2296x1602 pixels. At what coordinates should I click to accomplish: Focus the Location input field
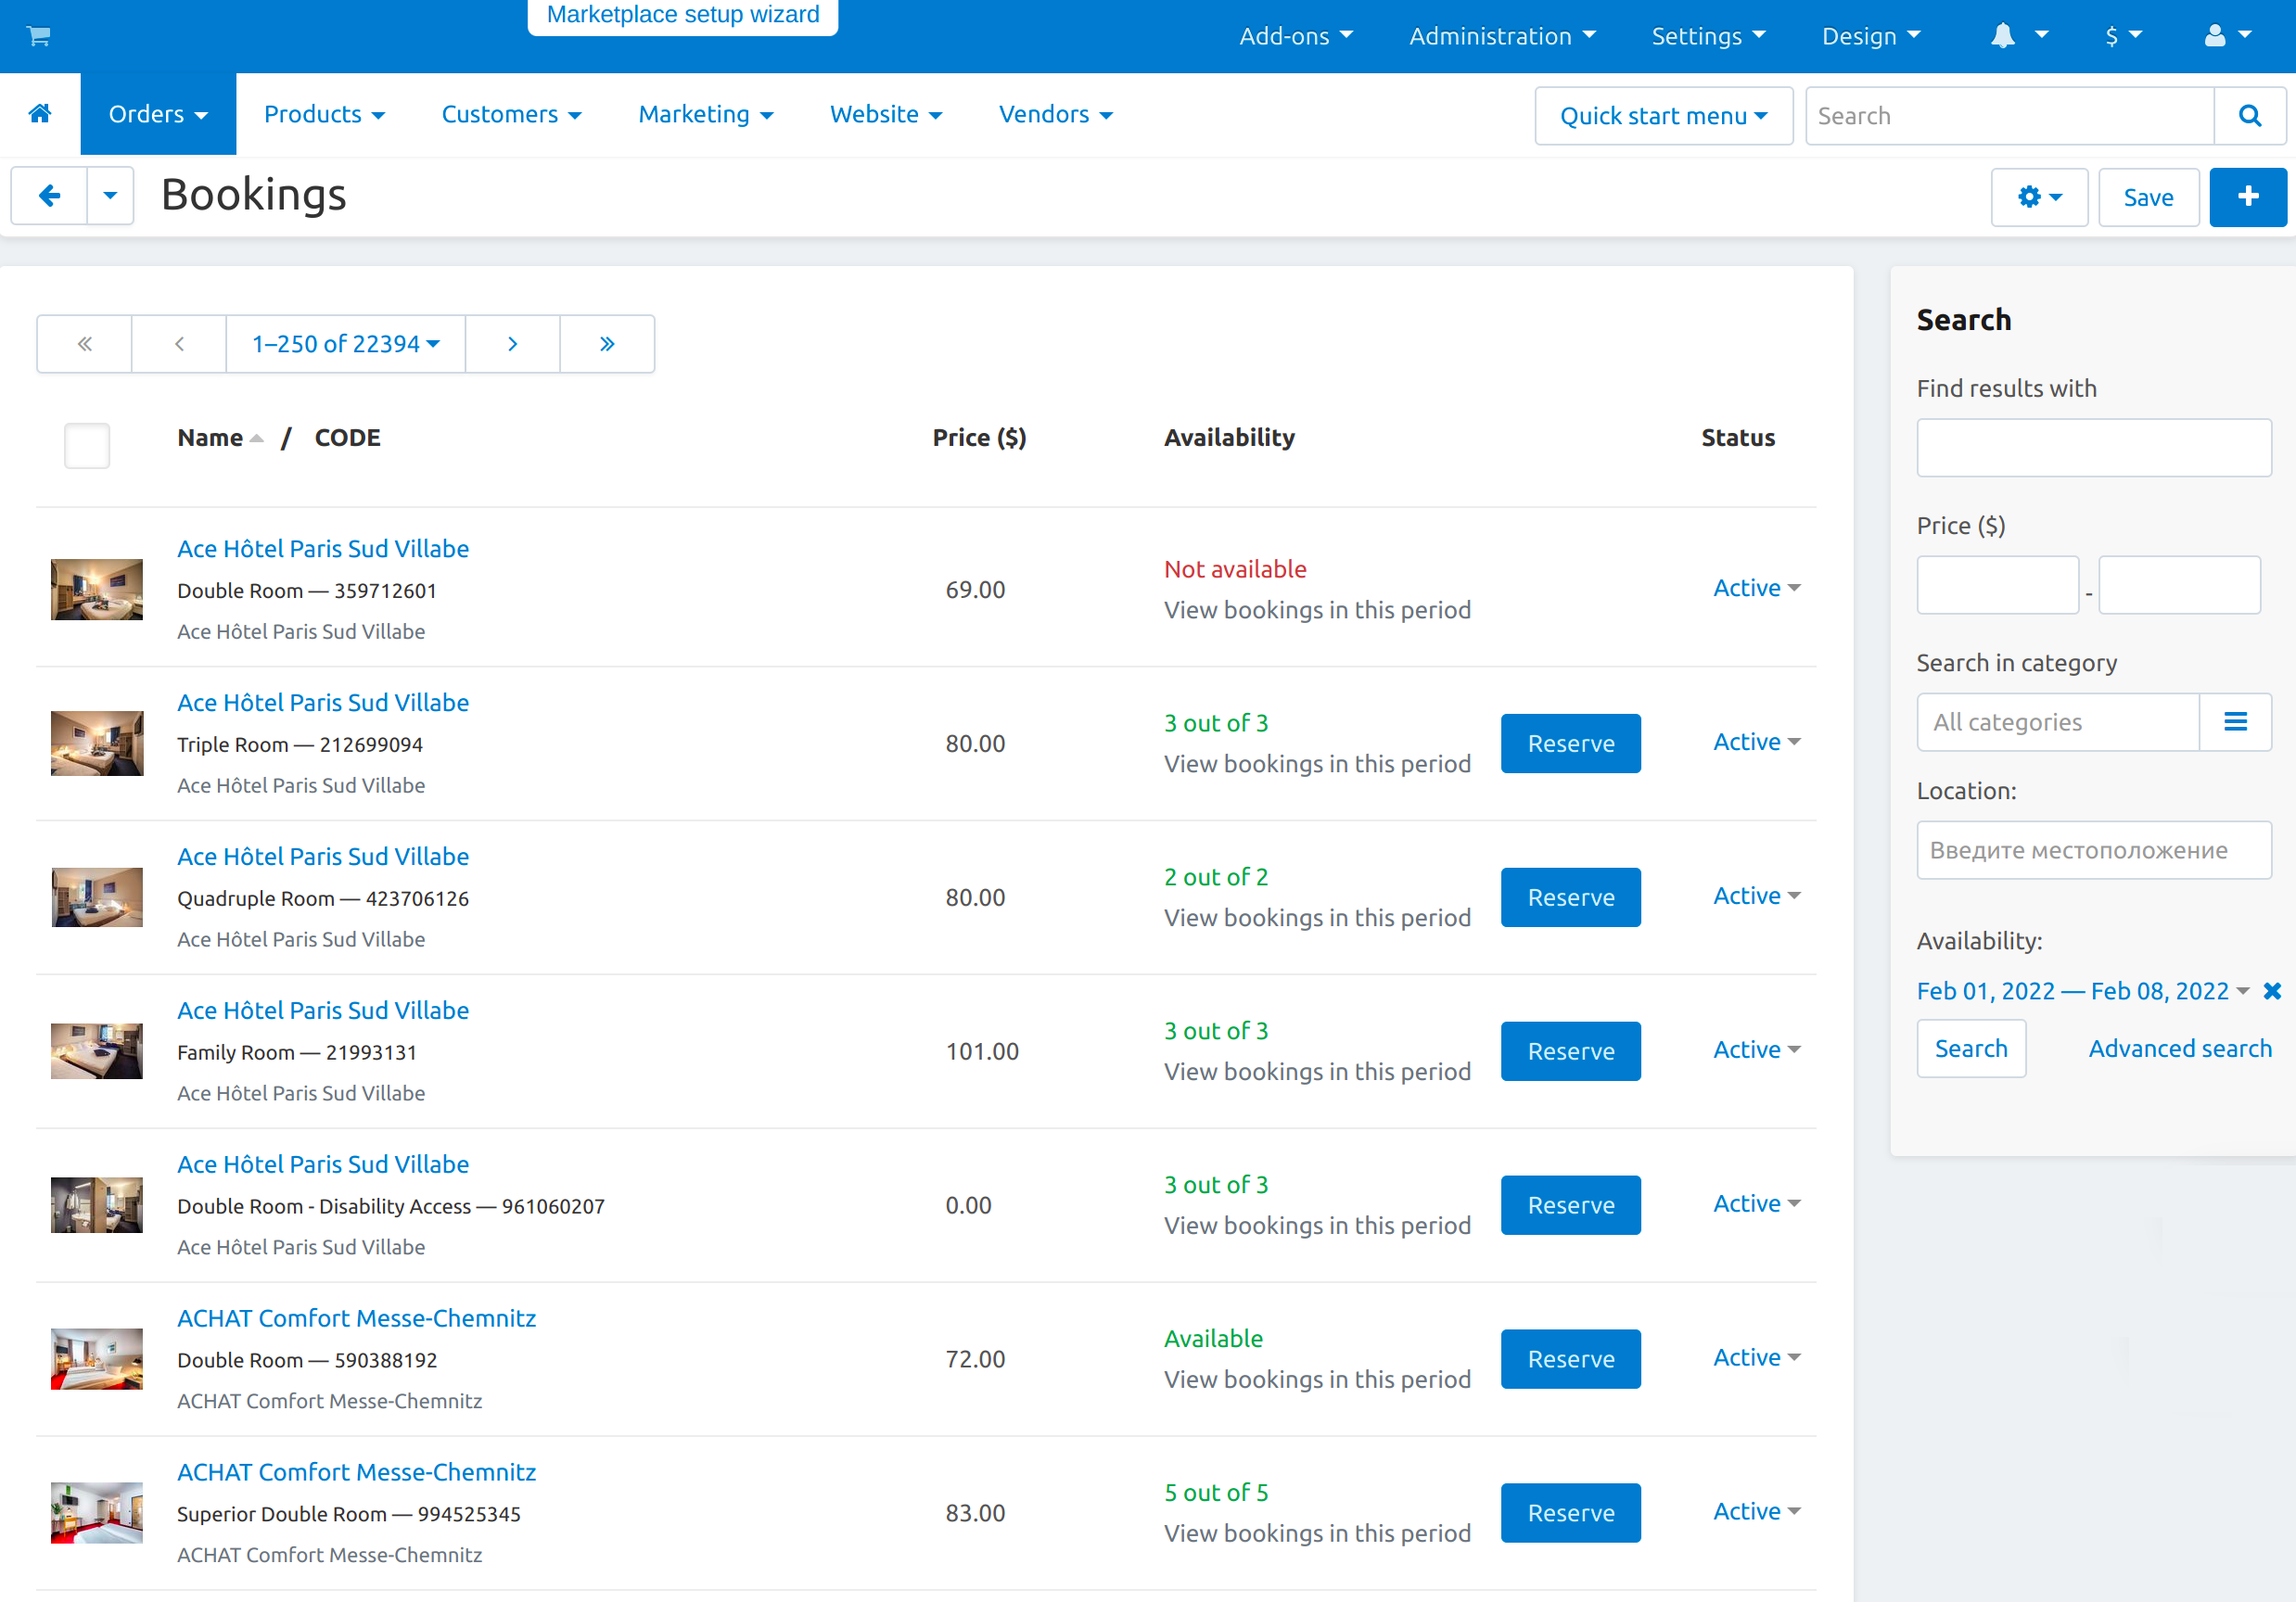[x=2094, y=851]
